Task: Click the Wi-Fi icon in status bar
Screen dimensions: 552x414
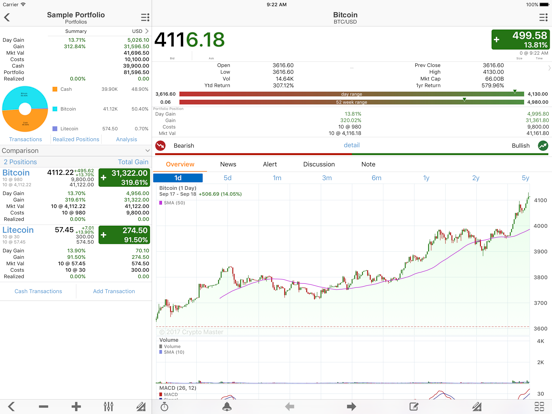Action: point(23,5)
